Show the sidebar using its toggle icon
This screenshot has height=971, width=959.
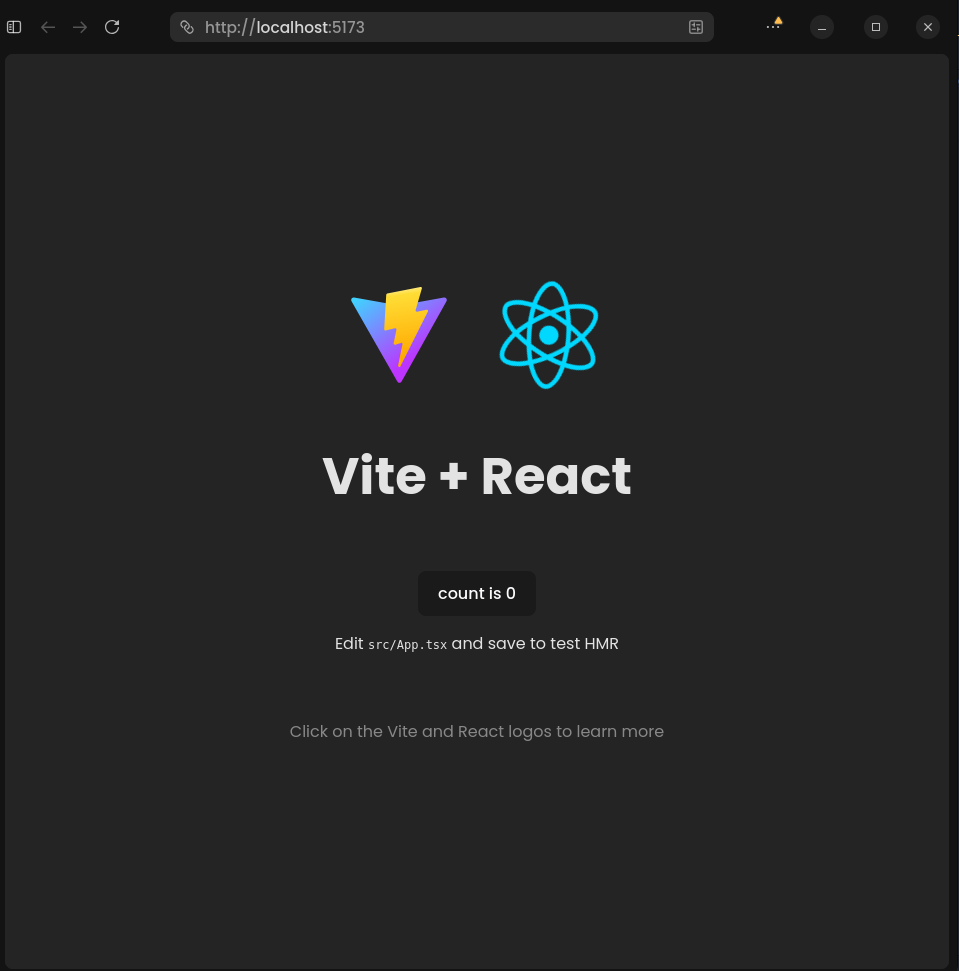(x=13, y=27)
